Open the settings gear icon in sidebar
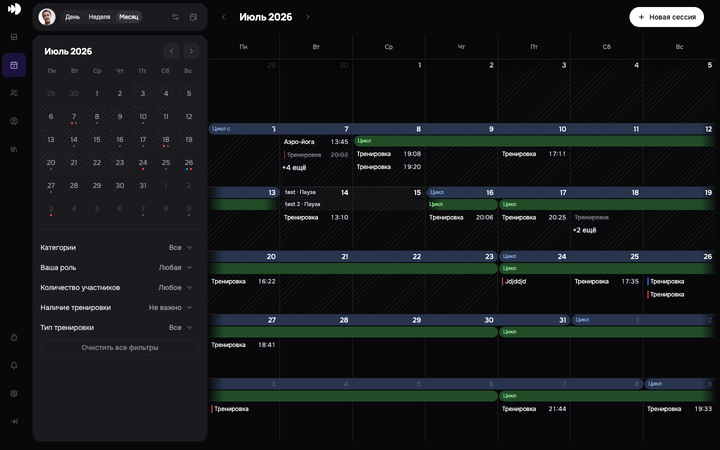 click(x=14, y=394)
